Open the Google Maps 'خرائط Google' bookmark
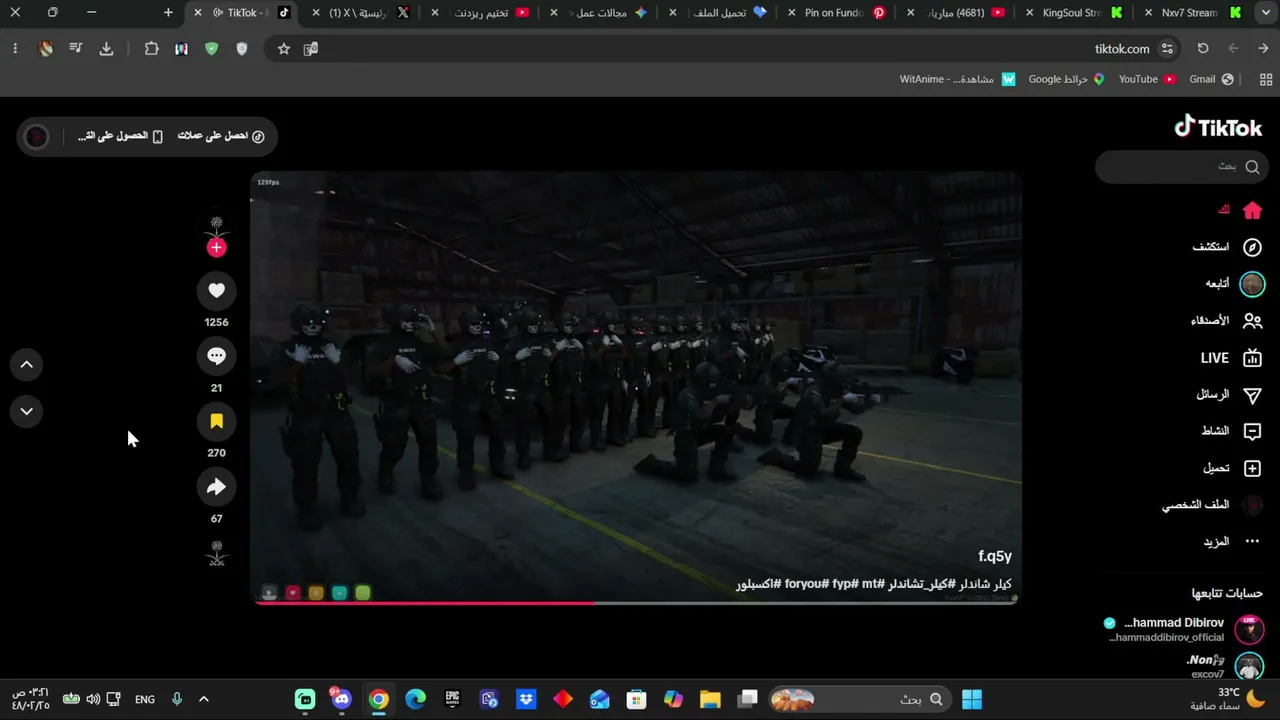The height and width of the screenshot is (720, 1280). click(1066, 79)
